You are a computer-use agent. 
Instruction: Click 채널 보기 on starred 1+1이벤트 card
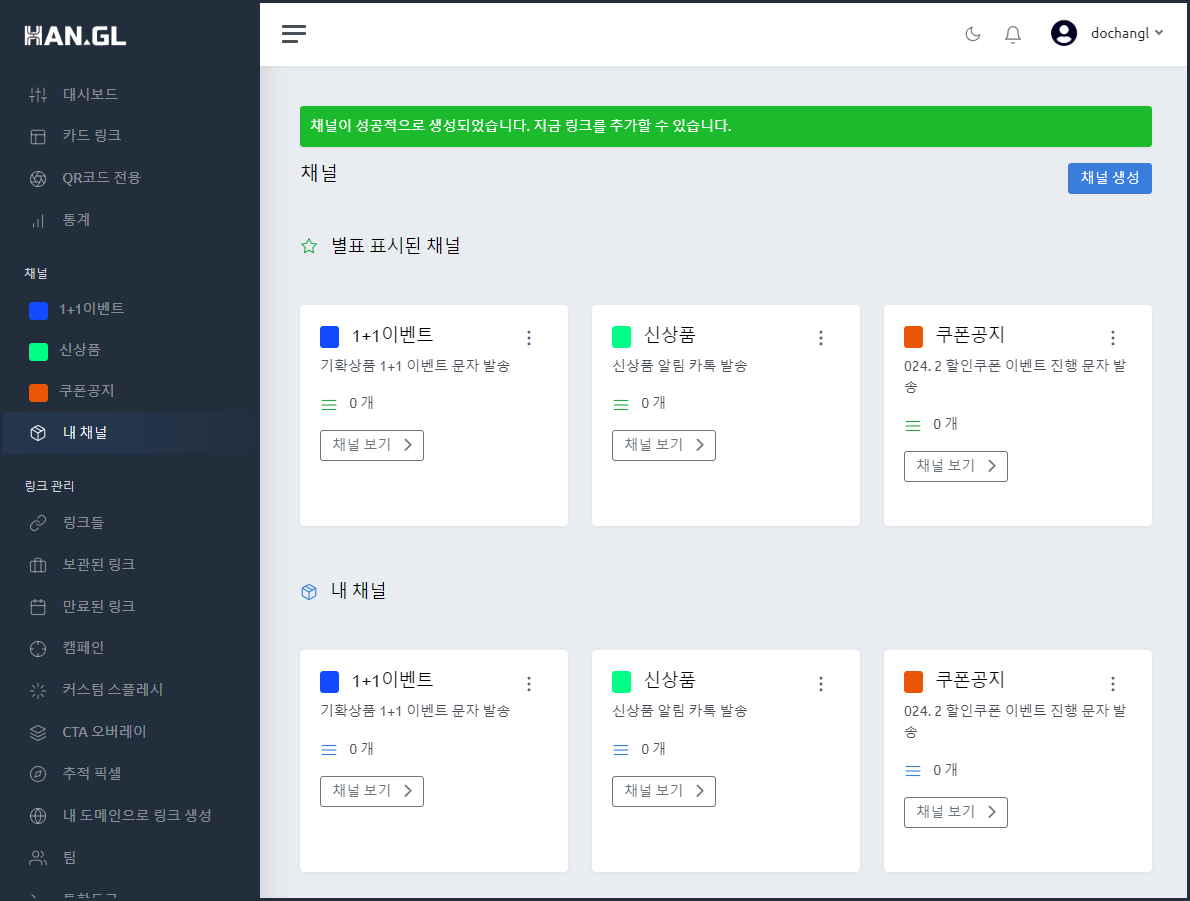(x=372, y=445)
